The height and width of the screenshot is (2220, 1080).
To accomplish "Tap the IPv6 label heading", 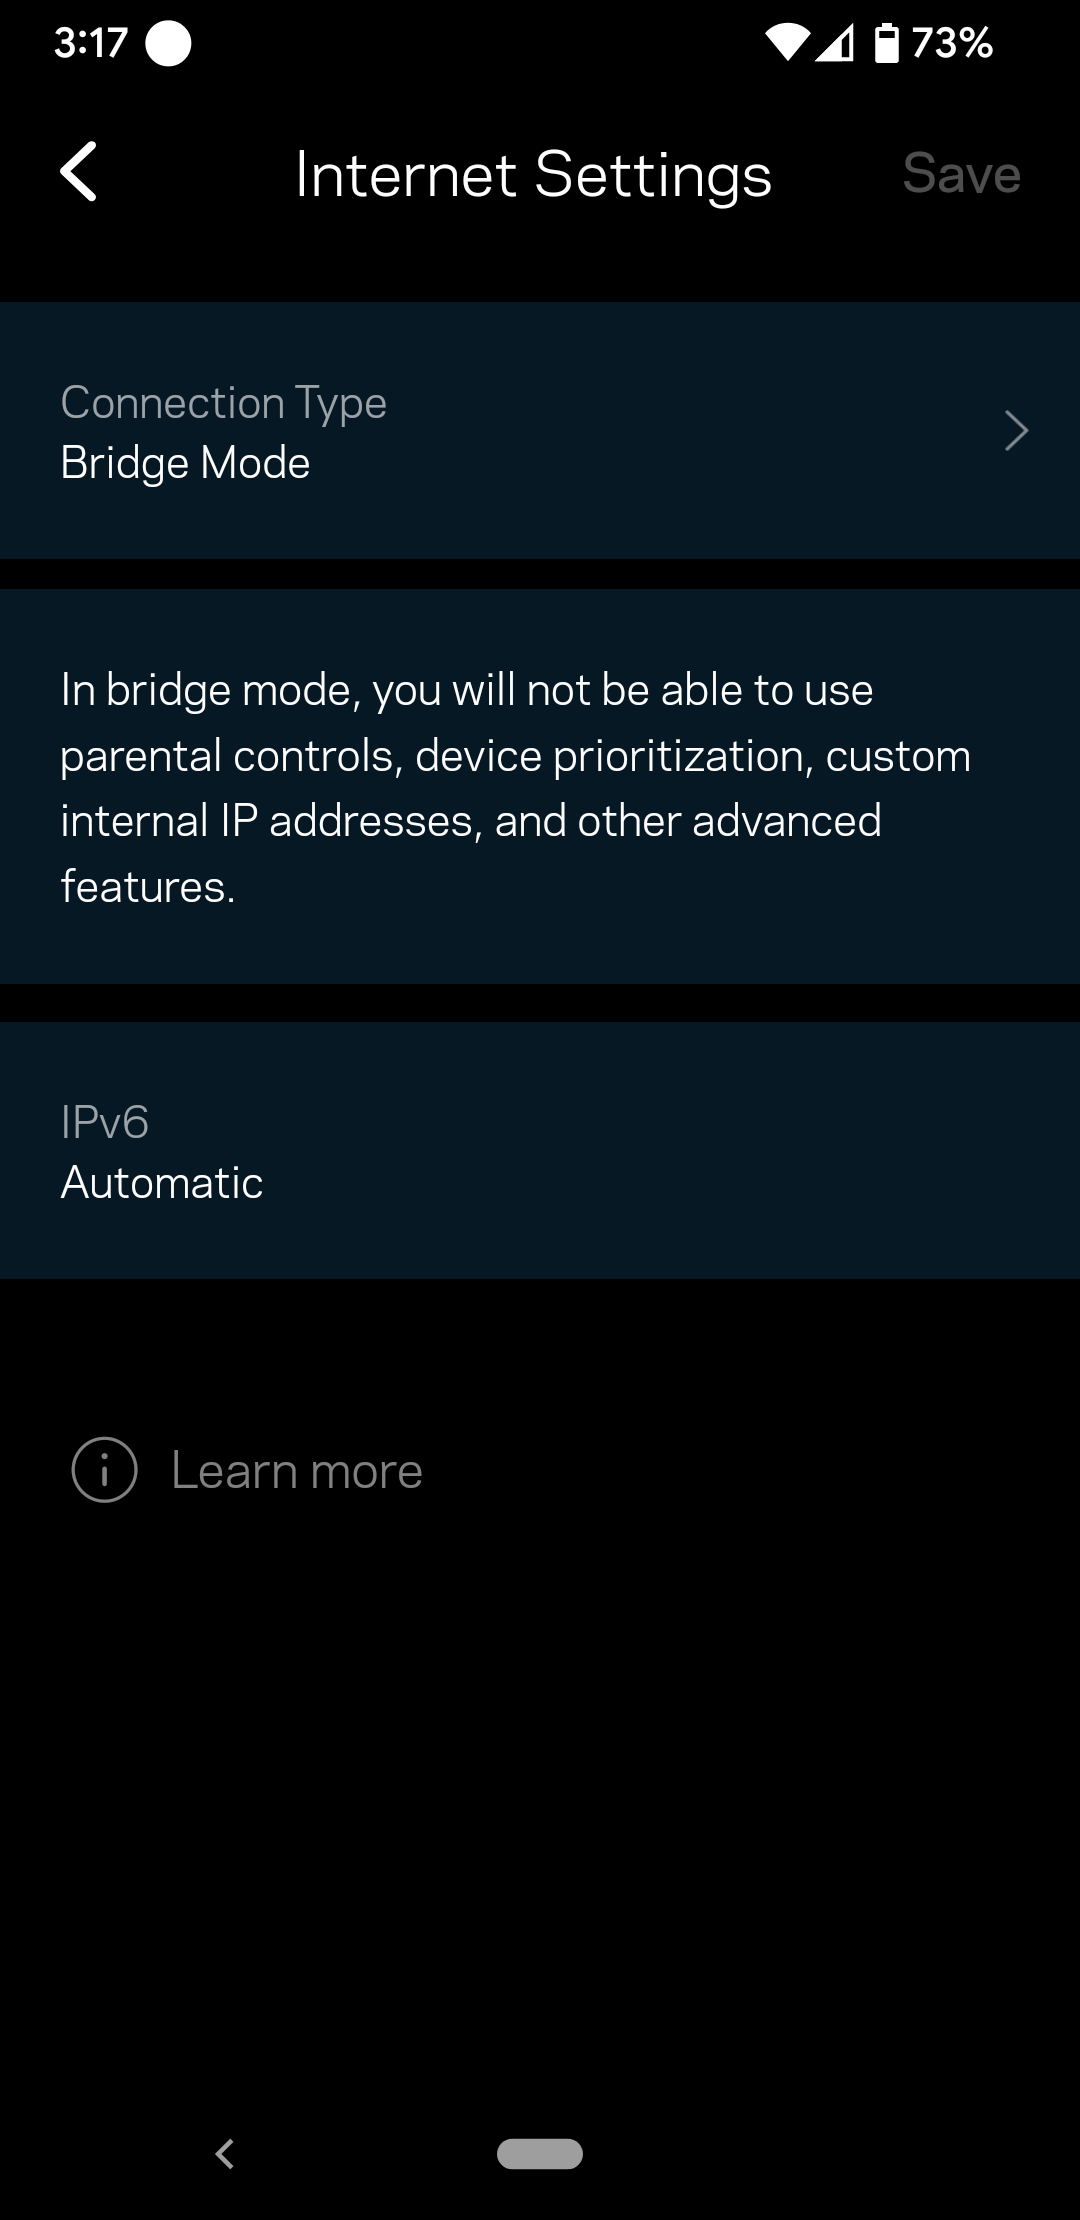I will coord(105,1122).
